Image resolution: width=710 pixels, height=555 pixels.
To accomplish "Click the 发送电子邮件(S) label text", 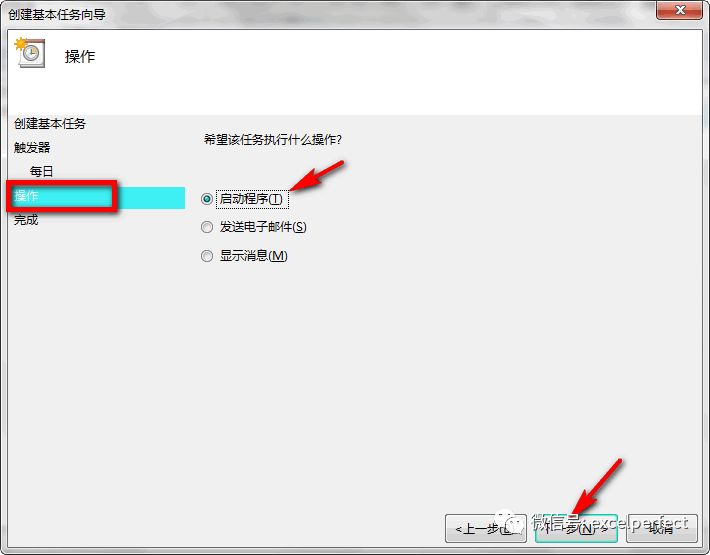I will [263, 227].
